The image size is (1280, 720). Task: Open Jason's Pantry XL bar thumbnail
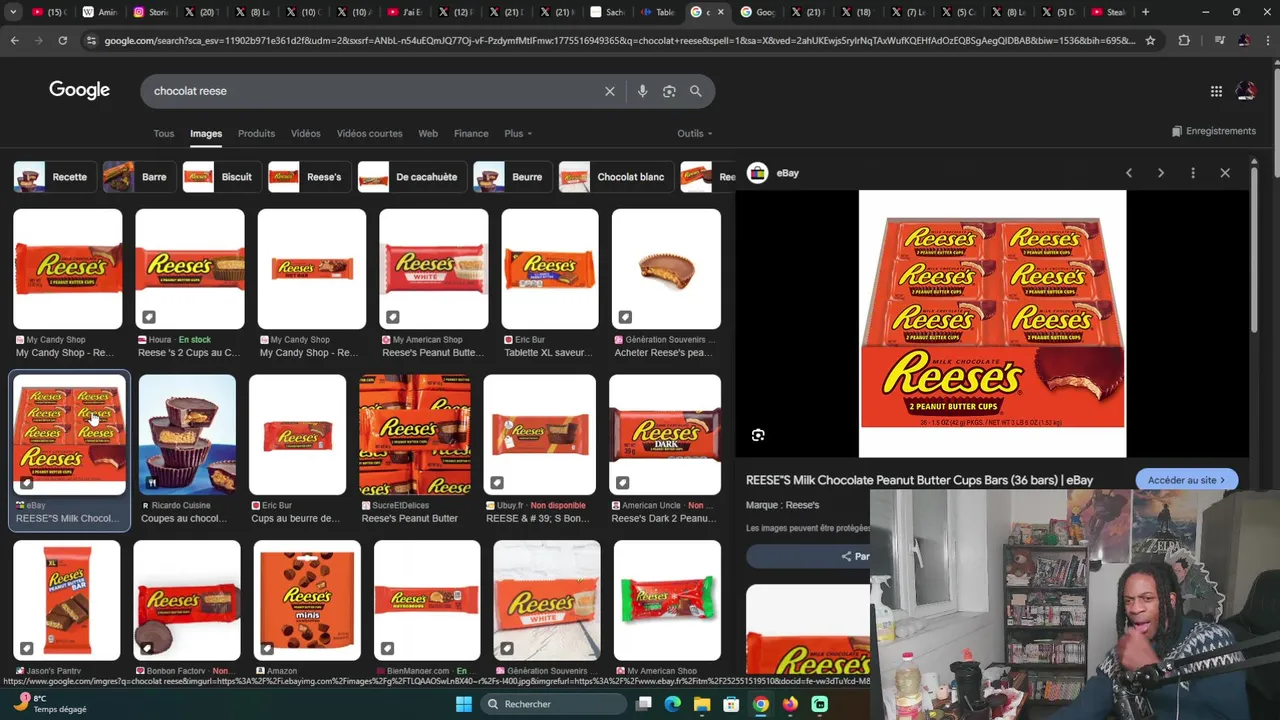click(x=67, y=601)
